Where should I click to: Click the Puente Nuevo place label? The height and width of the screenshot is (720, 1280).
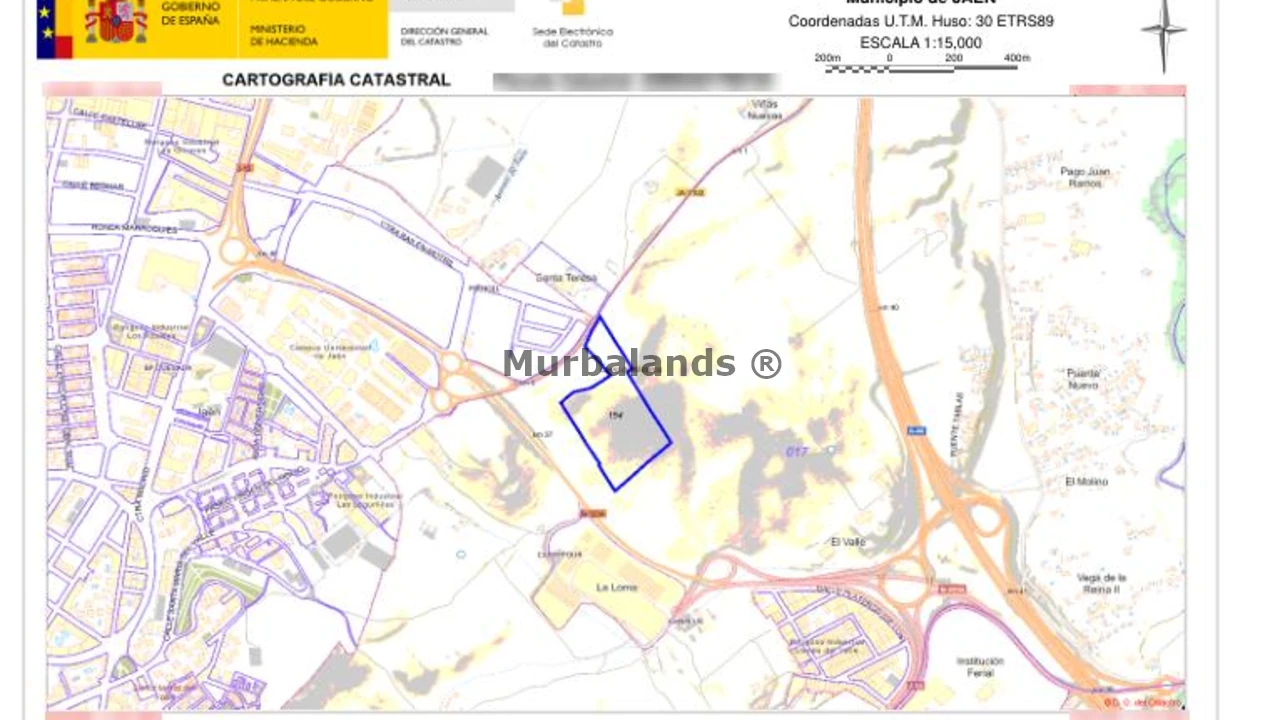pos(1083,378)
